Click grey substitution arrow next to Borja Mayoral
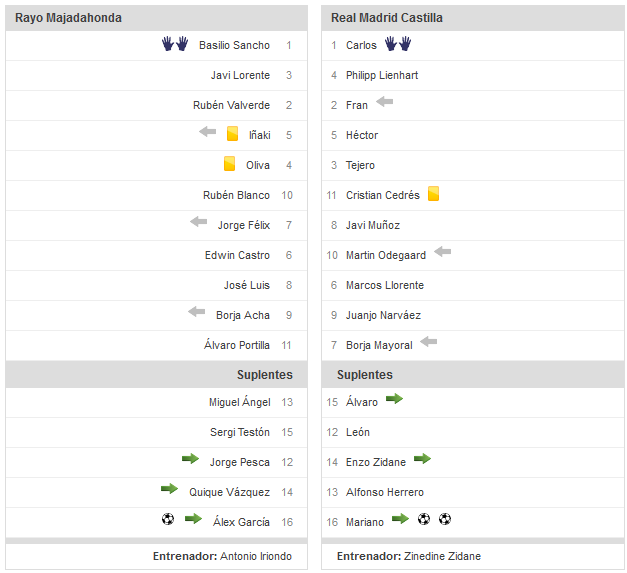 point(429,343)
